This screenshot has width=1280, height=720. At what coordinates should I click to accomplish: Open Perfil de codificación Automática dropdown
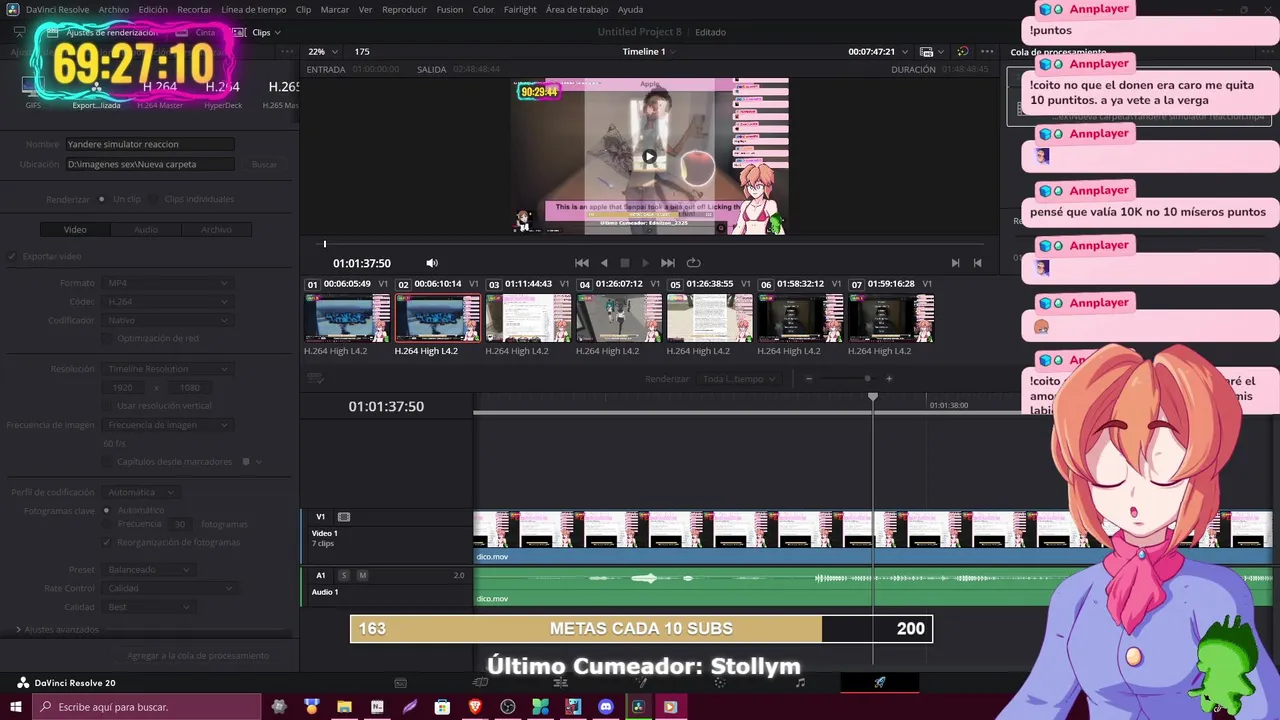(x=142, y=492)
